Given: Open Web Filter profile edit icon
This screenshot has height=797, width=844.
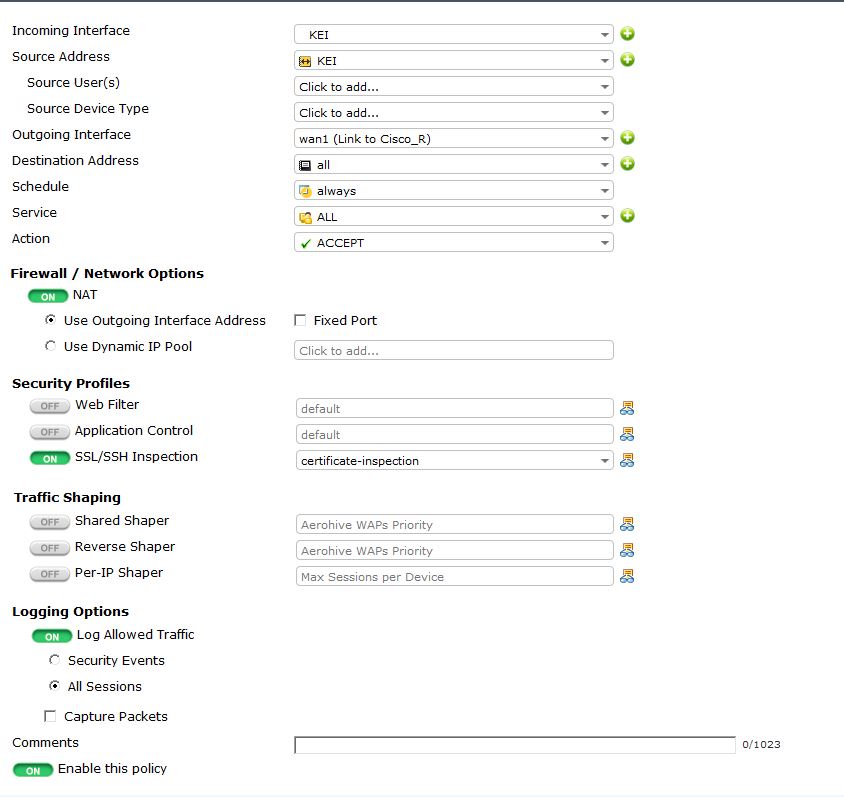Looking at the screenshot, I should pos(627,408).
